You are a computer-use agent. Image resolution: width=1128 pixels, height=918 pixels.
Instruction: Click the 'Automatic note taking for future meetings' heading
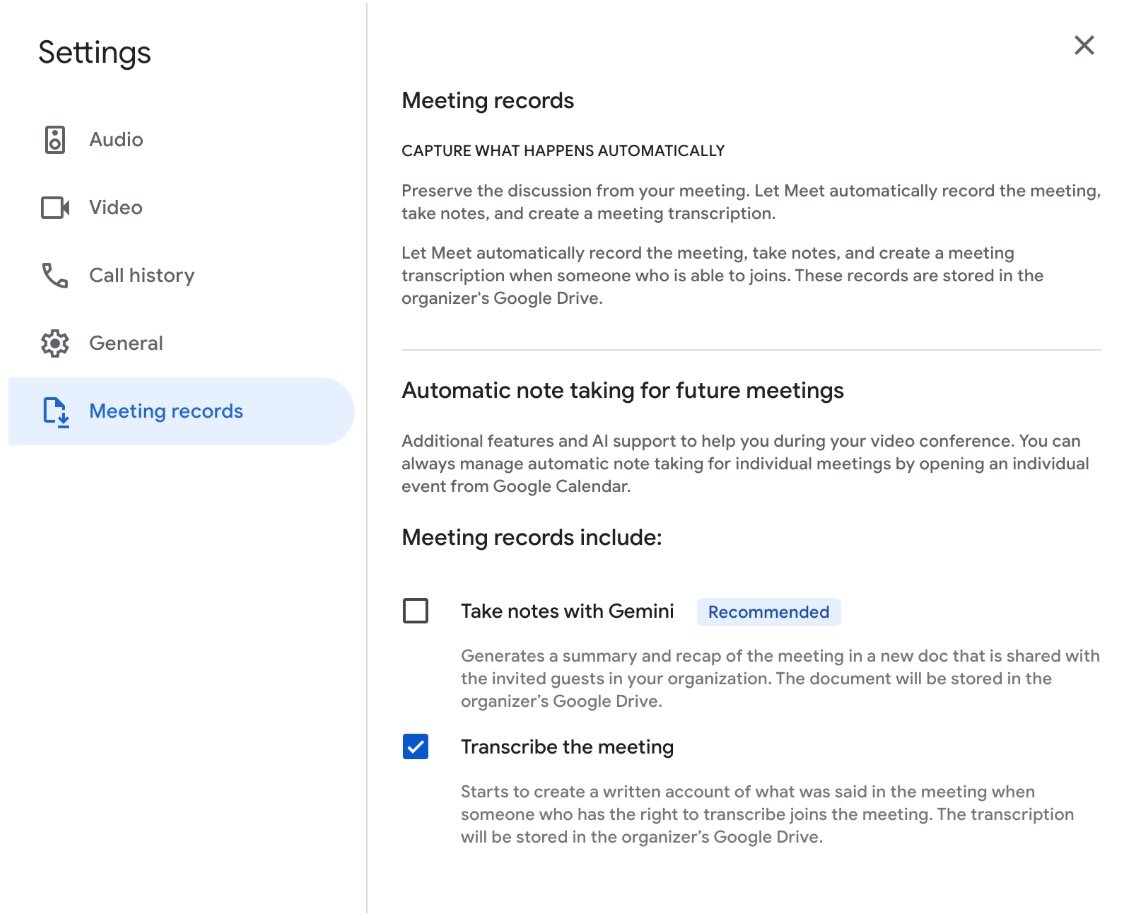point(622,391)
